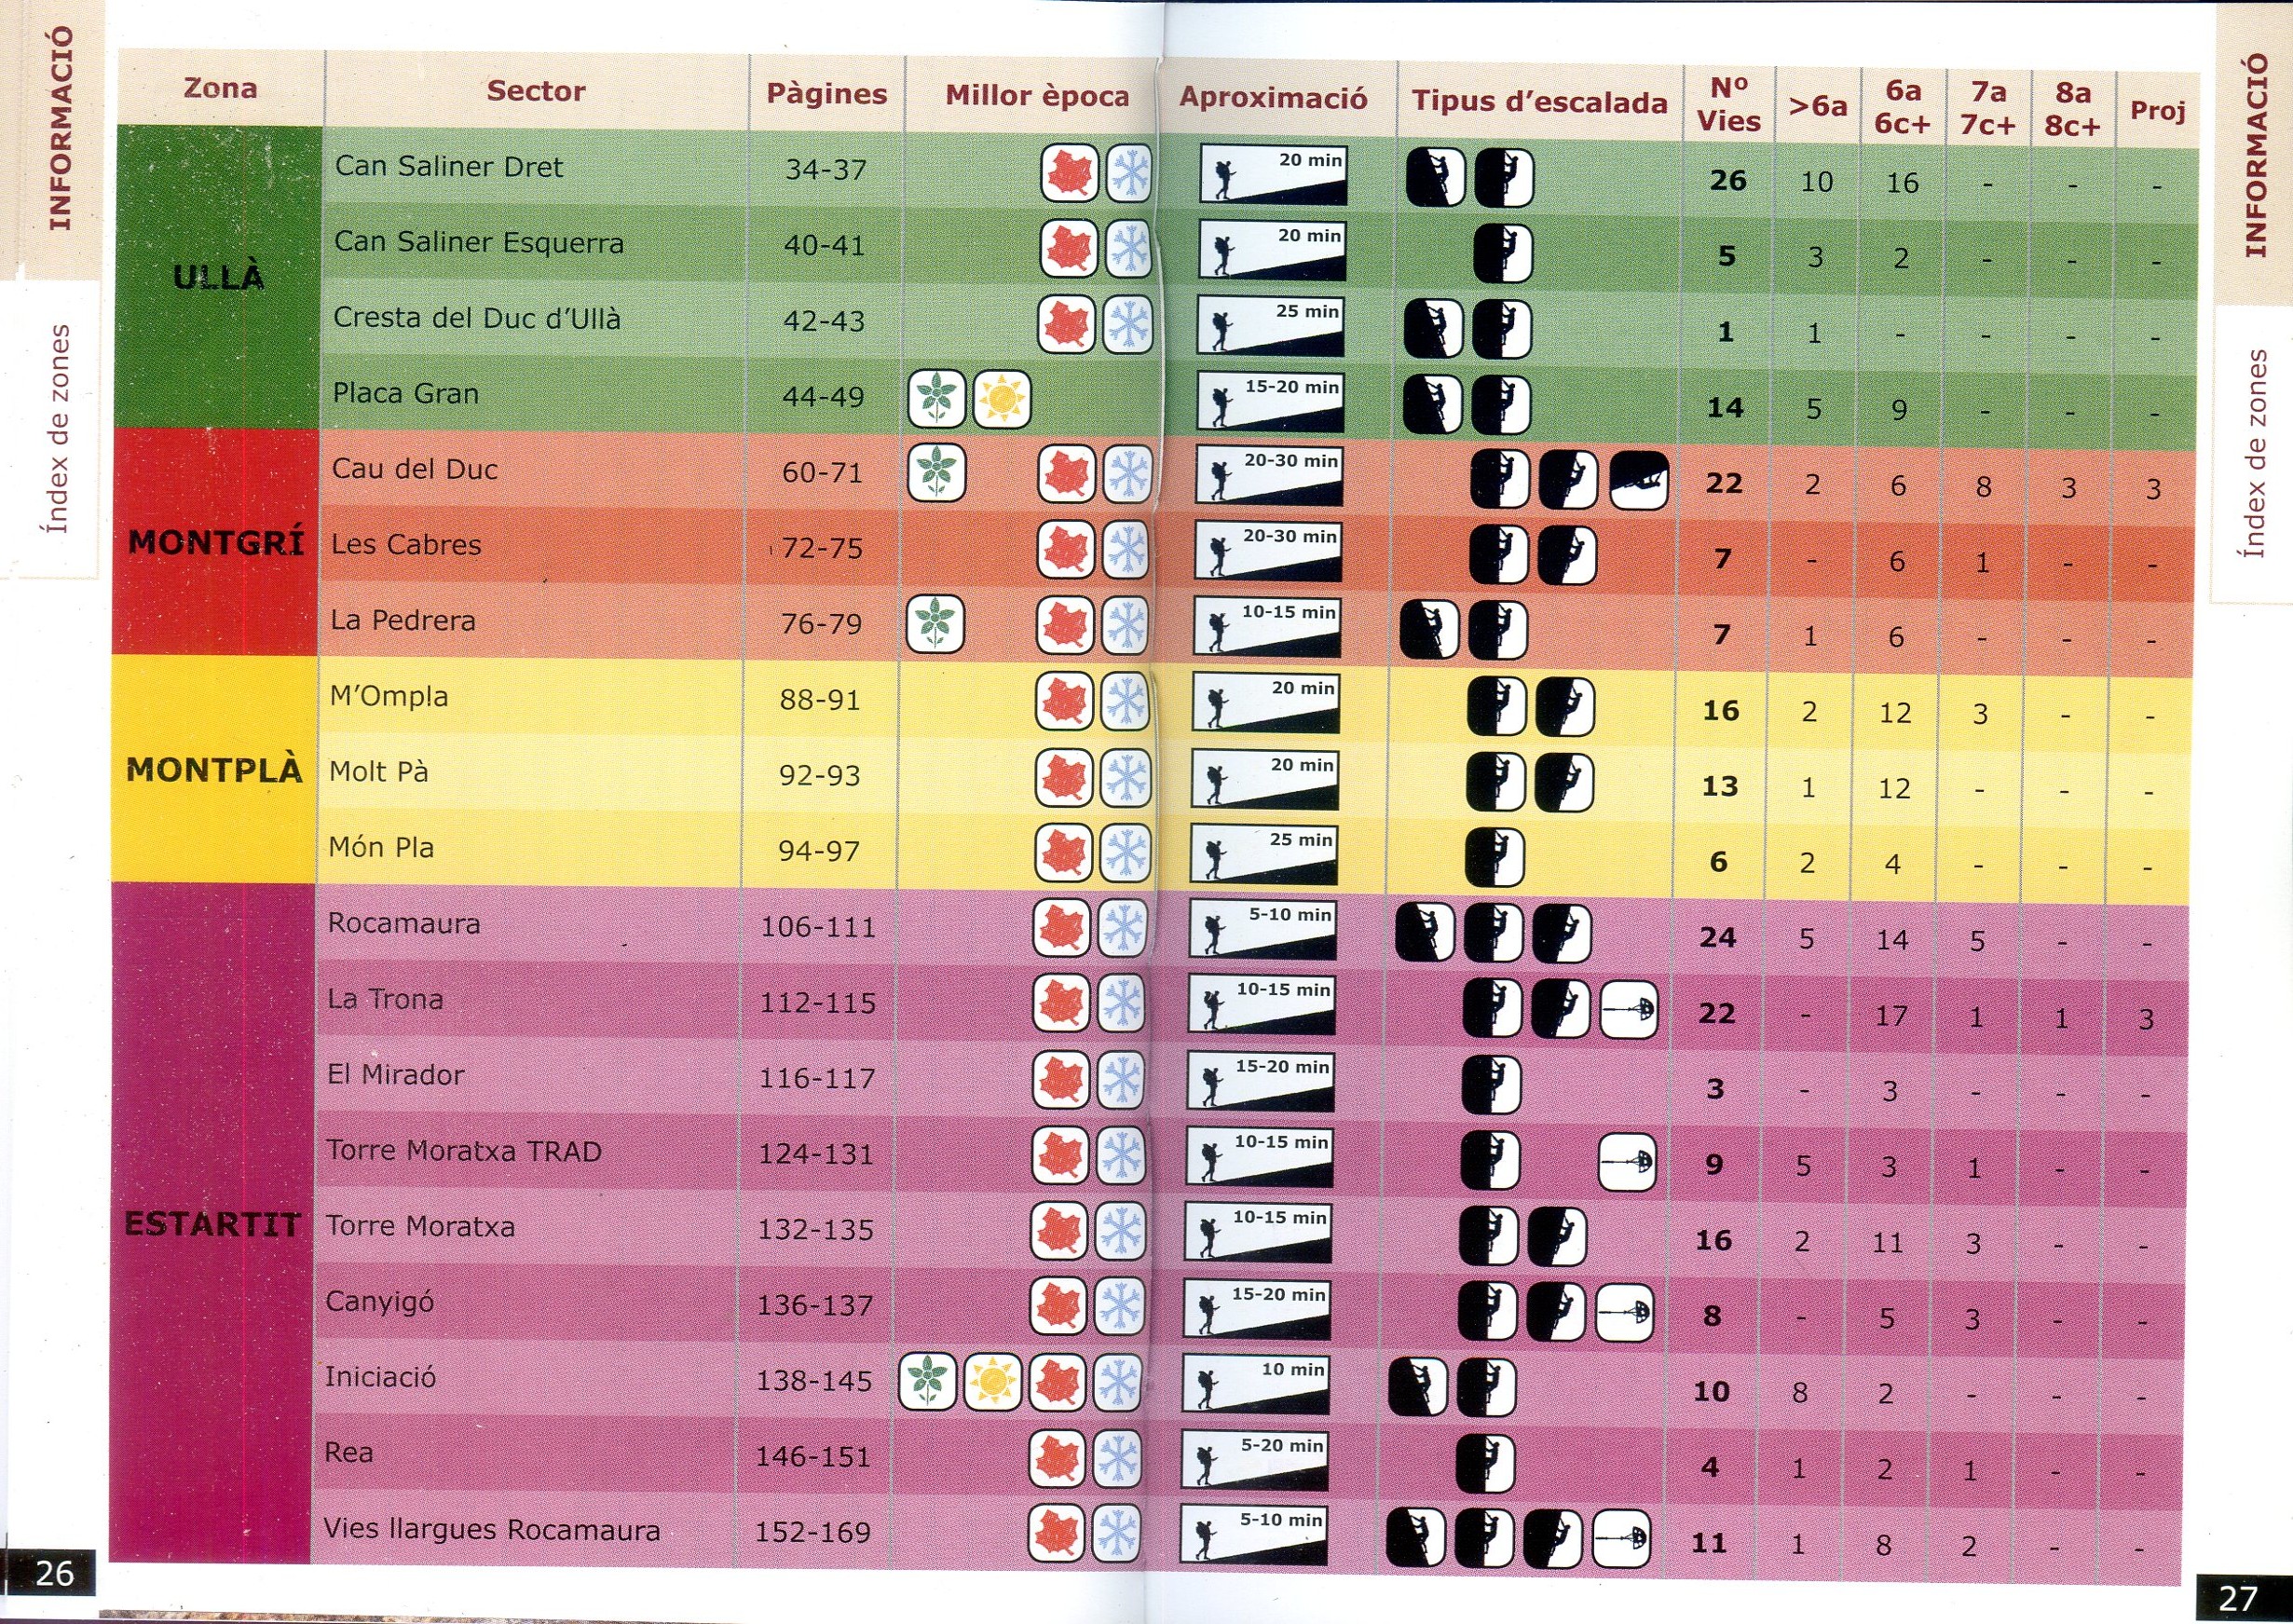Click the Vies llargues Rocamaura sector name
This screenshot has width=2293, height=1624.
point(491,1530)
